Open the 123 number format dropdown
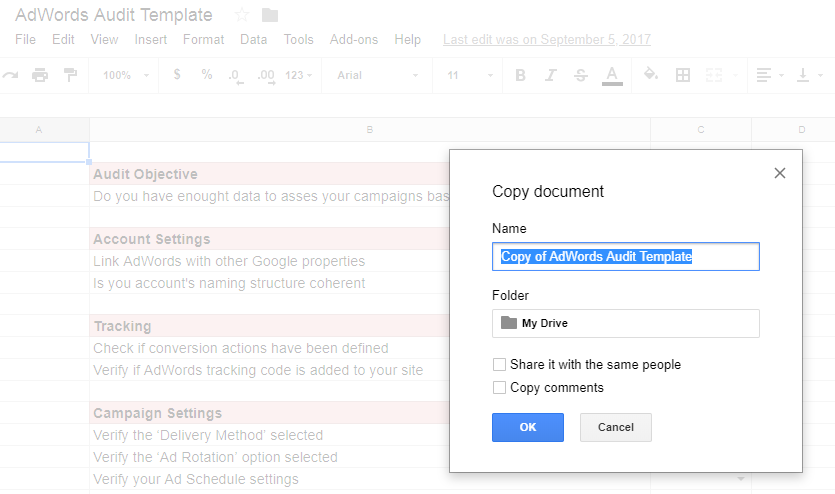Image resolution: width=835 pixels, height=494 pixels. coord(298,75)
